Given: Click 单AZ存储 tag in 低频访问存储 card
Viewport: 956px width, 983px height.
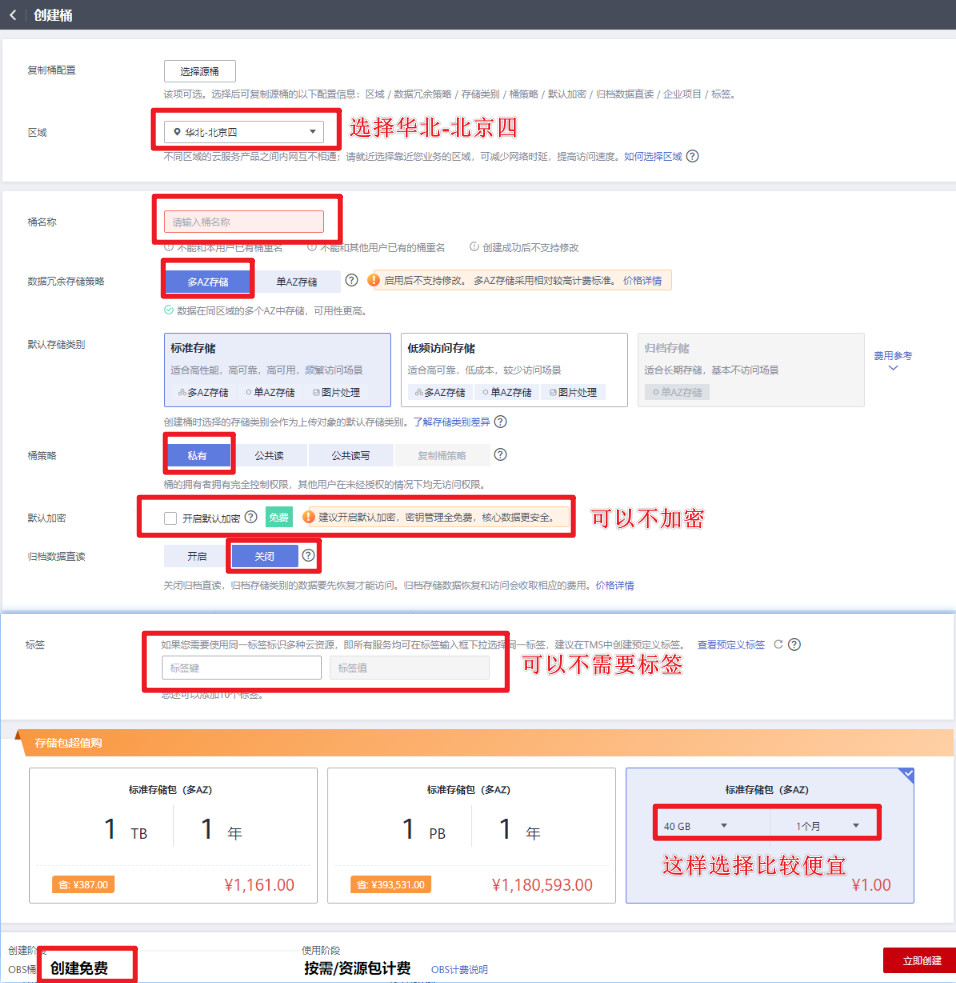Looking at the screenshot, I should click(507, 392).
